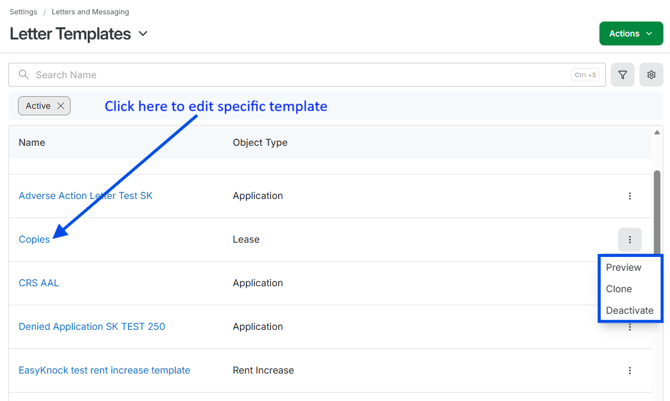The image size is (670, 401).
Task: Go to Letters and Messaging breadcrumb
Action: click(x=90, y=12)
